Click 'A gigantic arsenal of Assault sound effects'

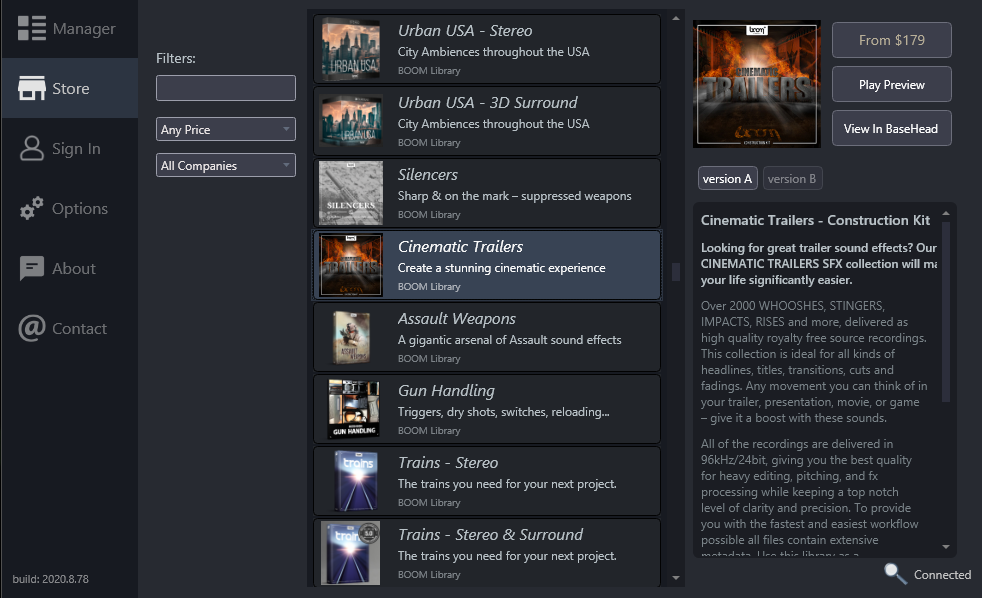tap(509, 340)
